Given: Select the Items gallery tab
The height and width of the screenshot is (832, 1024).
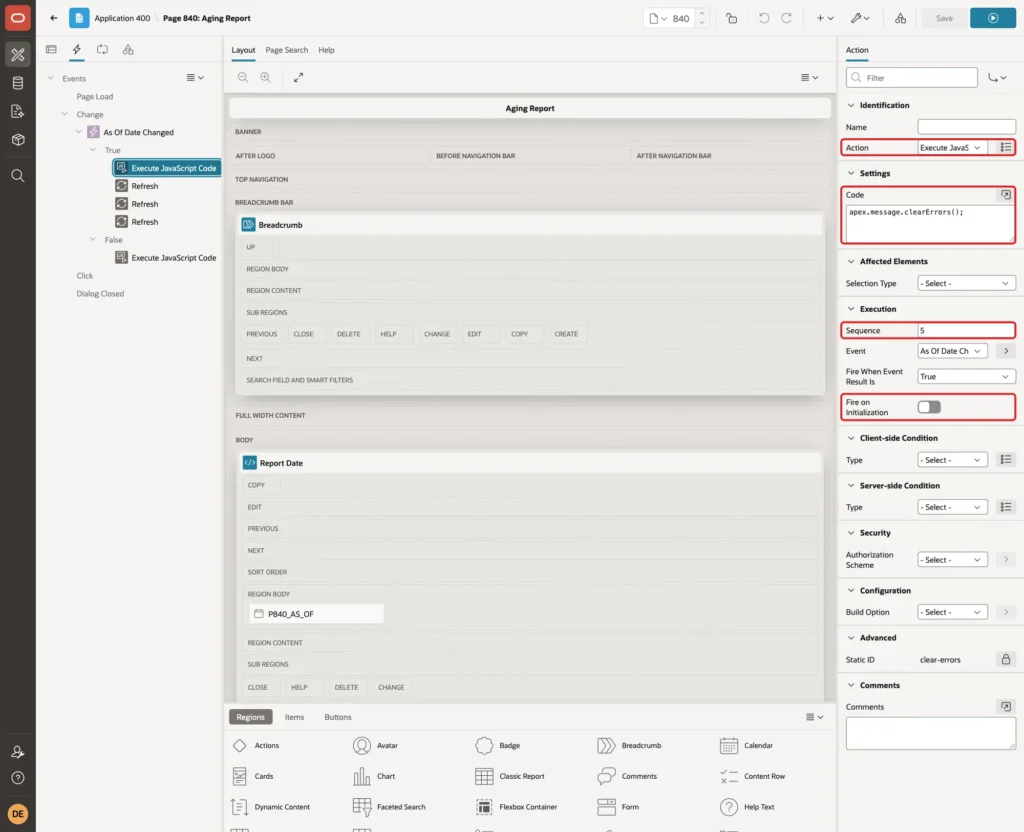Looking at the screenshot, I should 295,717.
